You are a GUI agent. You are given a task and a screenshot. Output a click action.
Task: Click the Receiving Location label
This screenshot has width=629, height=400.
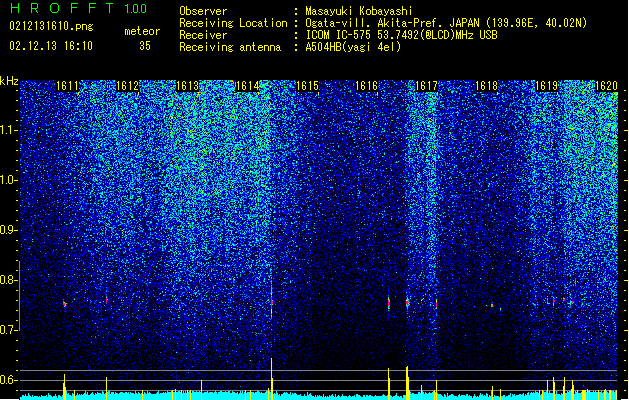[x=233, y=23]
